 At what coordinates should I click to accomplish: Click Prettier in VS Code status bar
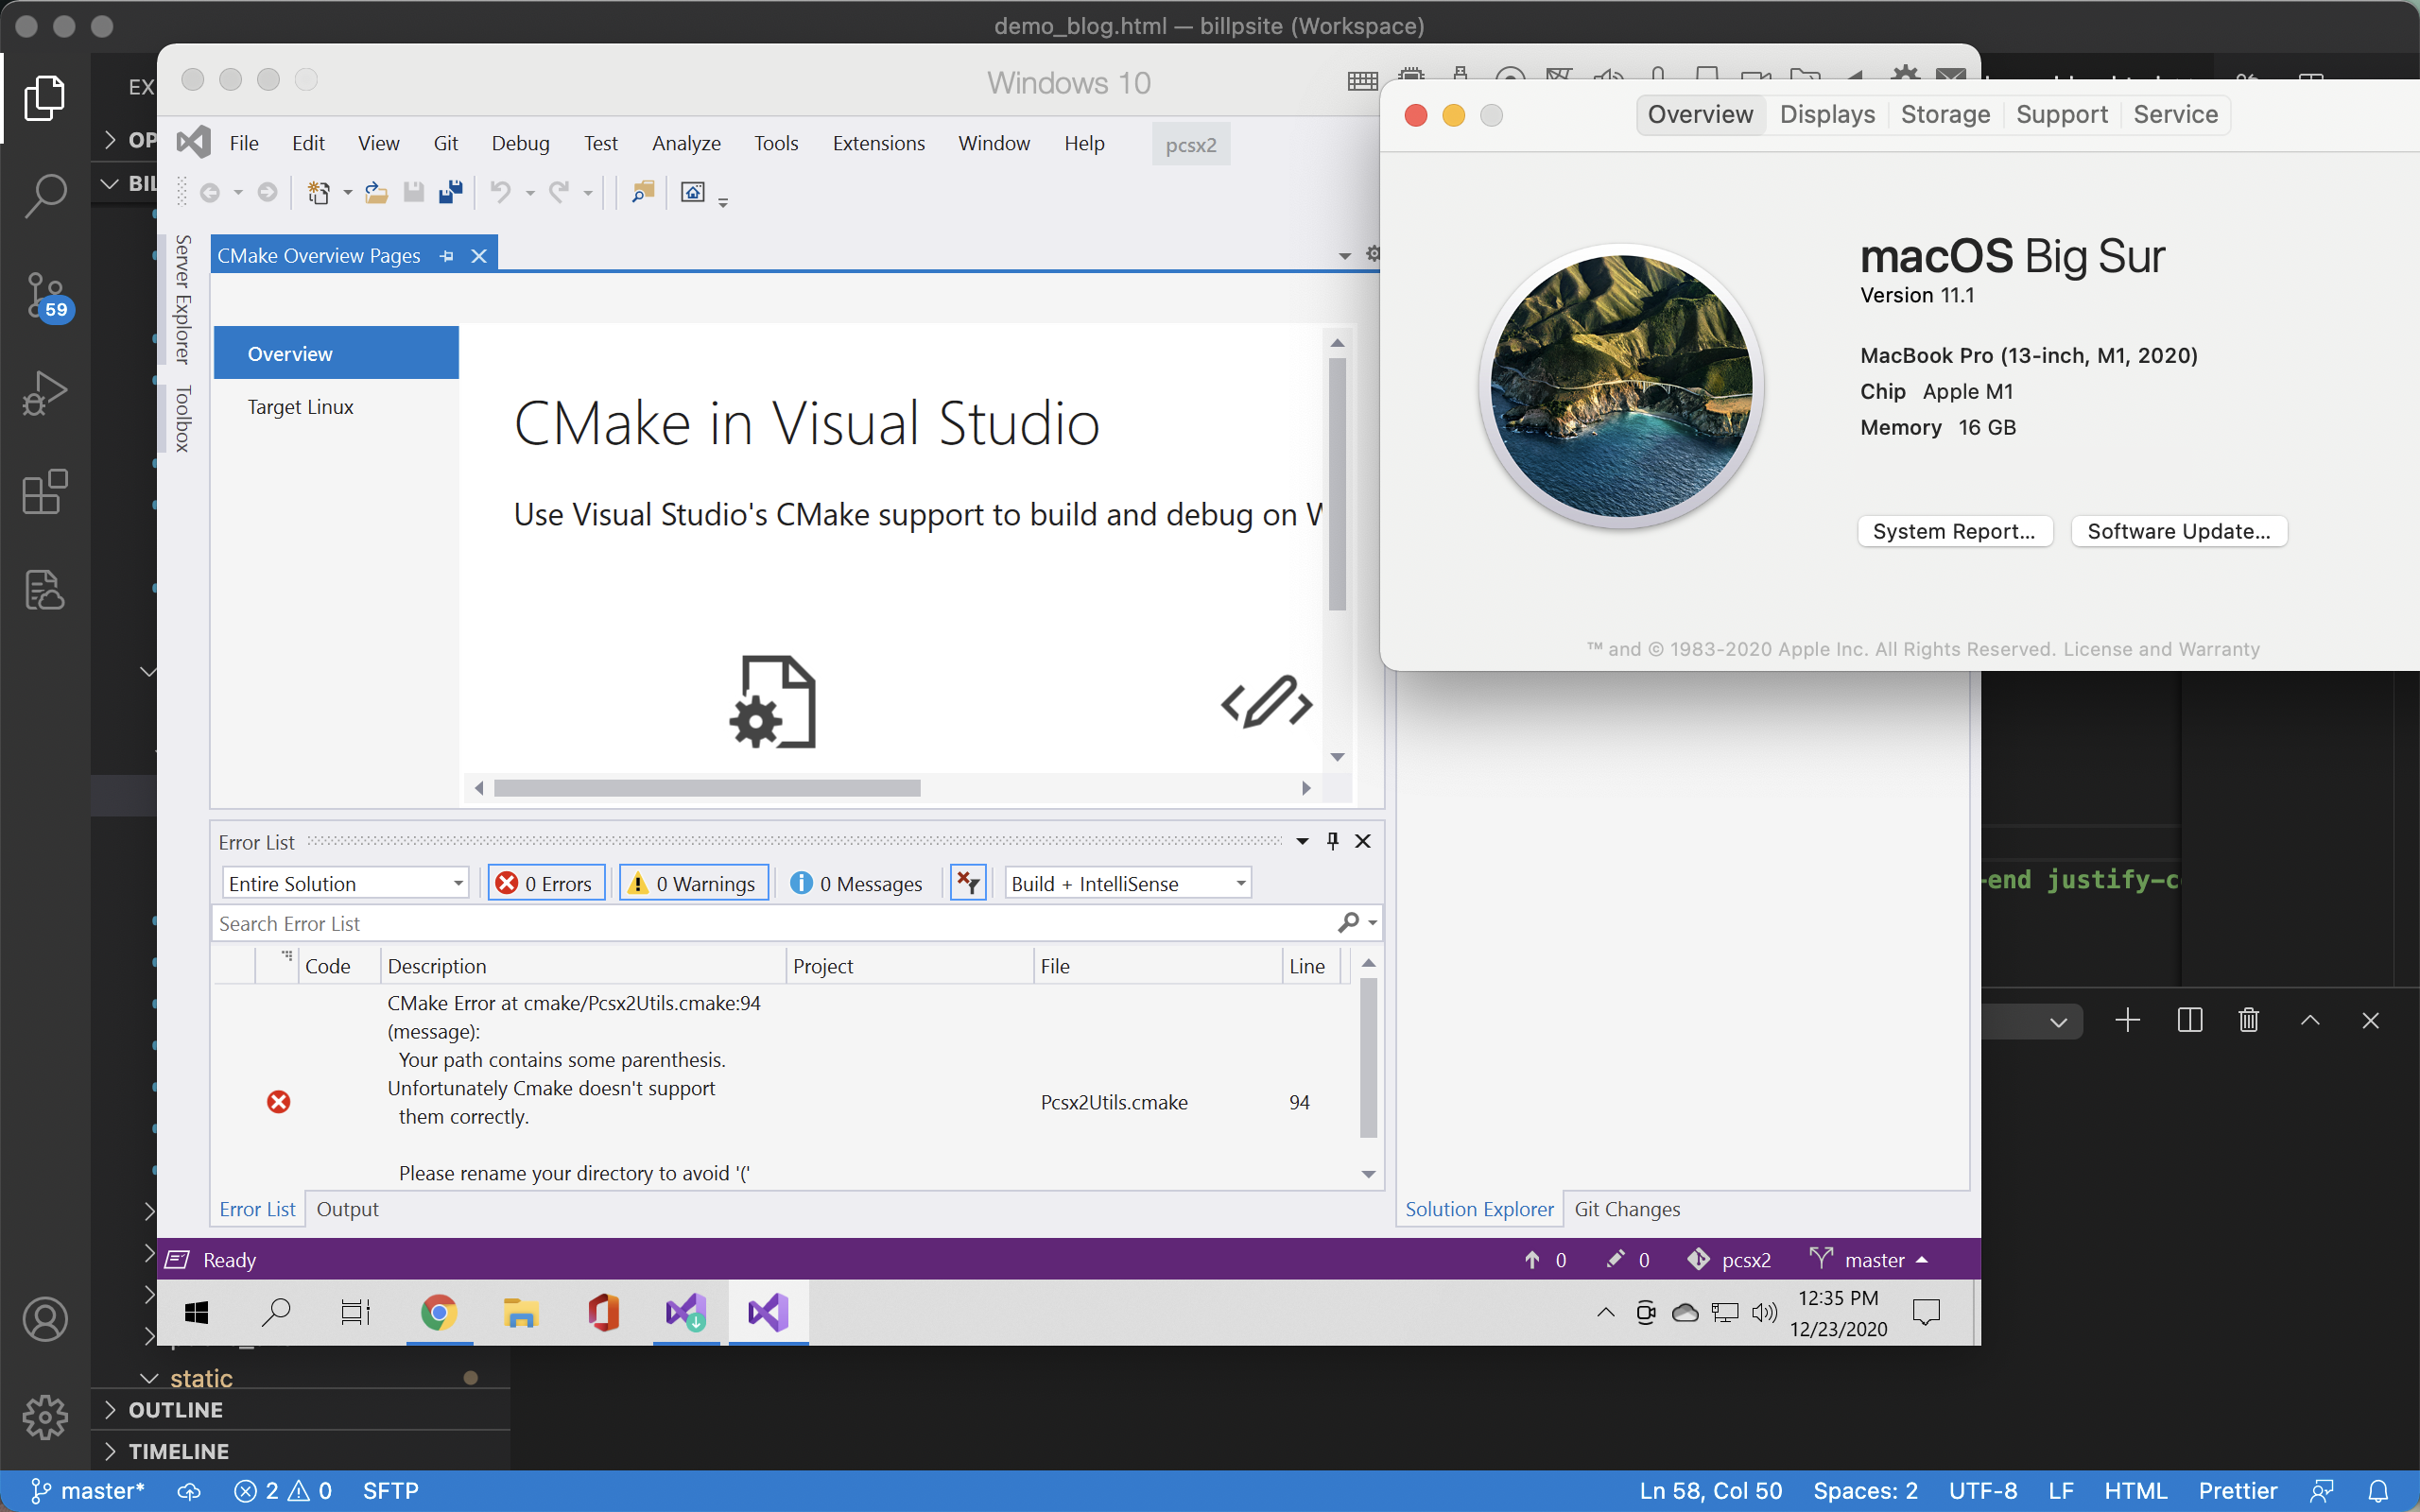(2237, 1491)
